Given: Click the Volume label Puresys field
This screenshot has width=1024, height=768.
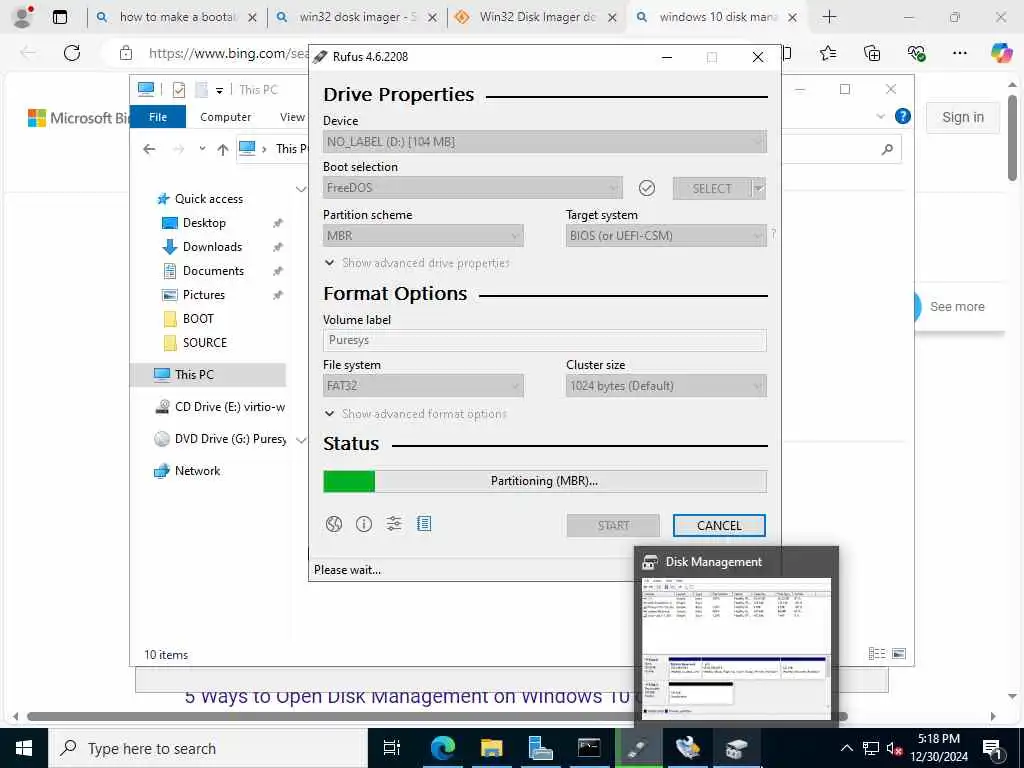Looking at the screenshot, I should coord(545,340).
